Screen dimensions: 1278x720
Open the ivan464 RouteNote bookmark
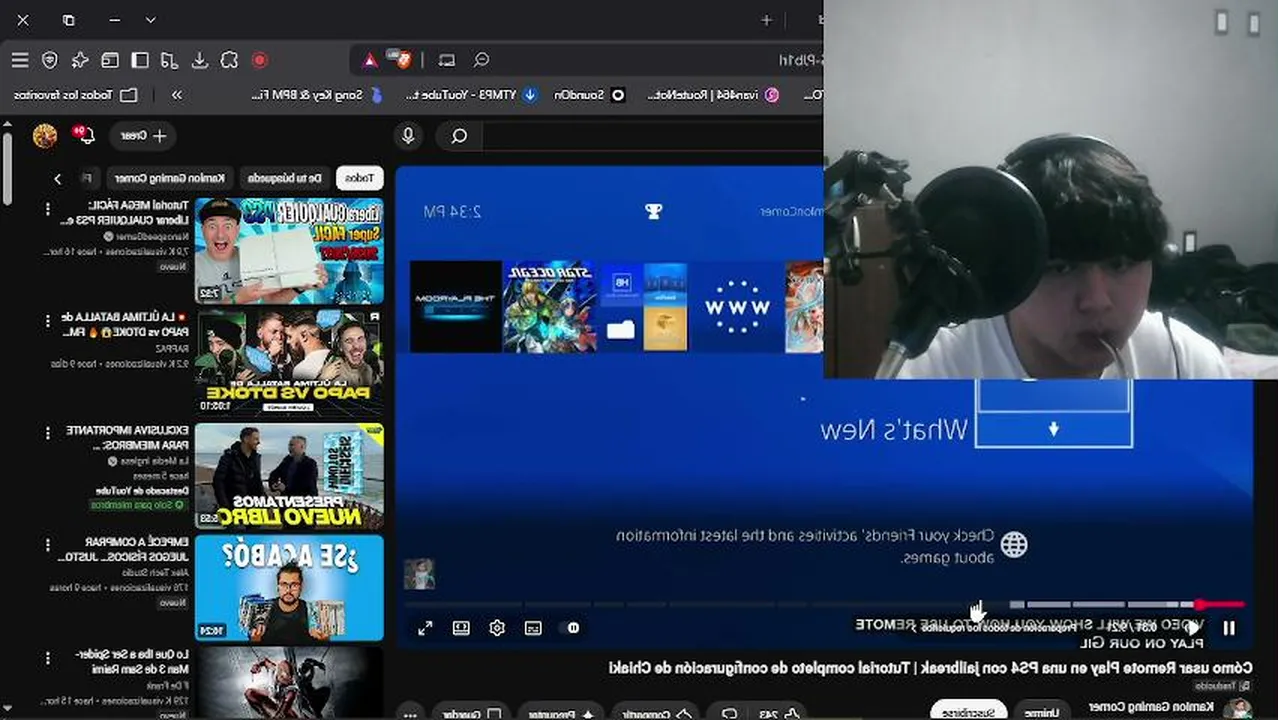714,95
